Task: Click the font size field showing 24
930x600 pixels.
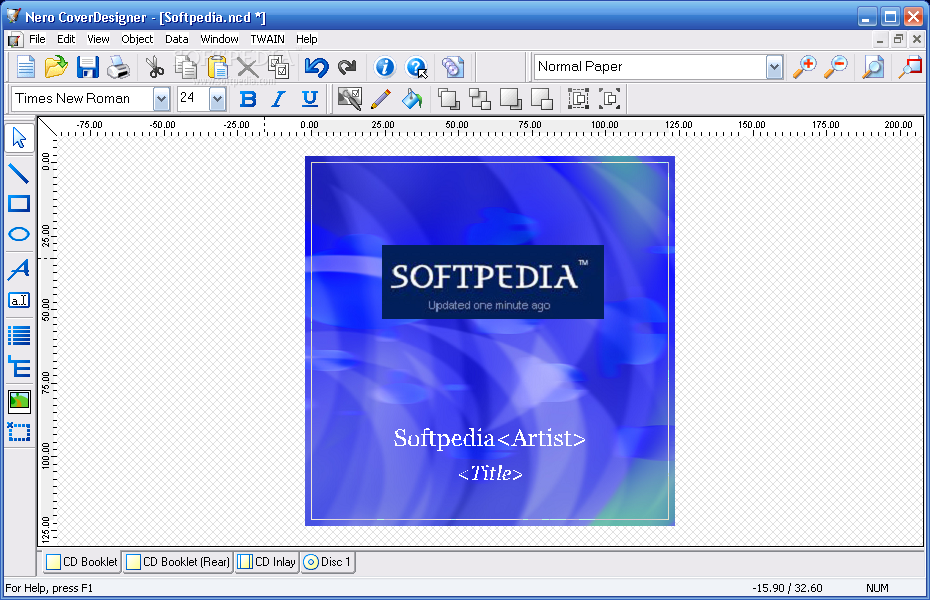Action: [194, 98]
